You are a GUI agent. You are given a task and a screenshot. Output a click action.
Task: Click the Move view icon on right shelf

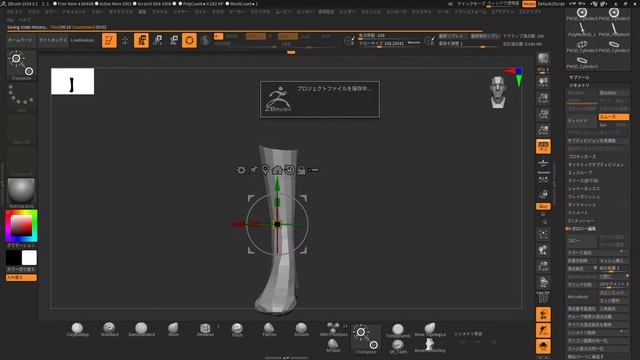[543, 250]
